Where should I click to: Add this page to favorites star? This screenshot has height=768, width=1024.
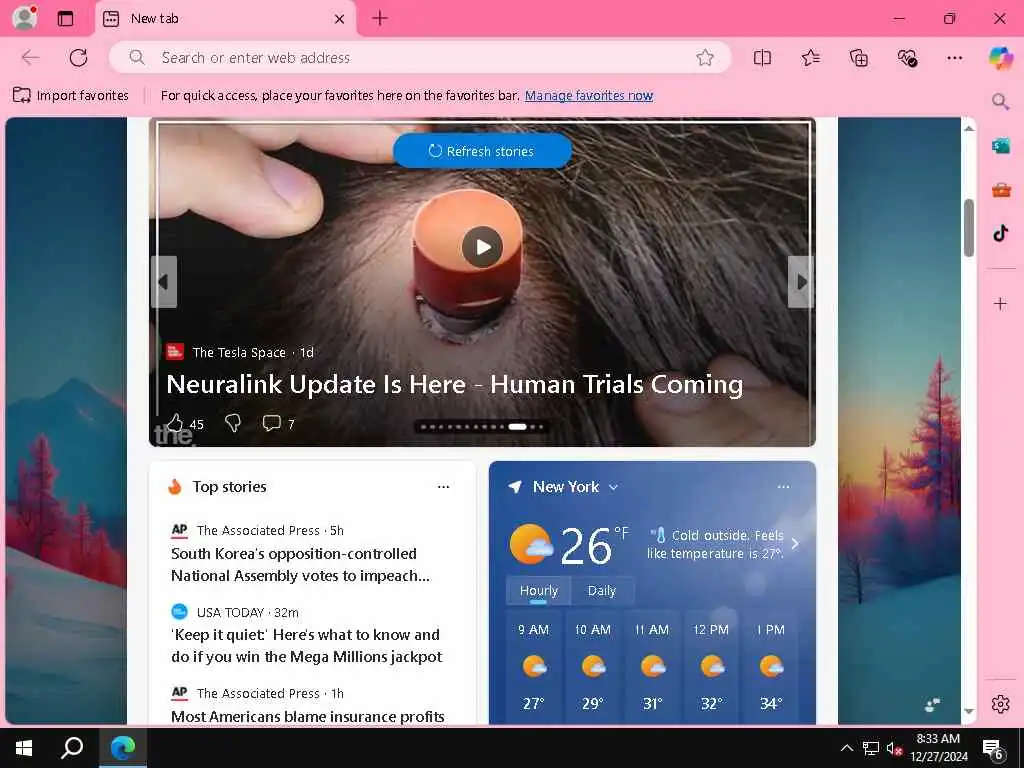point(705,57)
